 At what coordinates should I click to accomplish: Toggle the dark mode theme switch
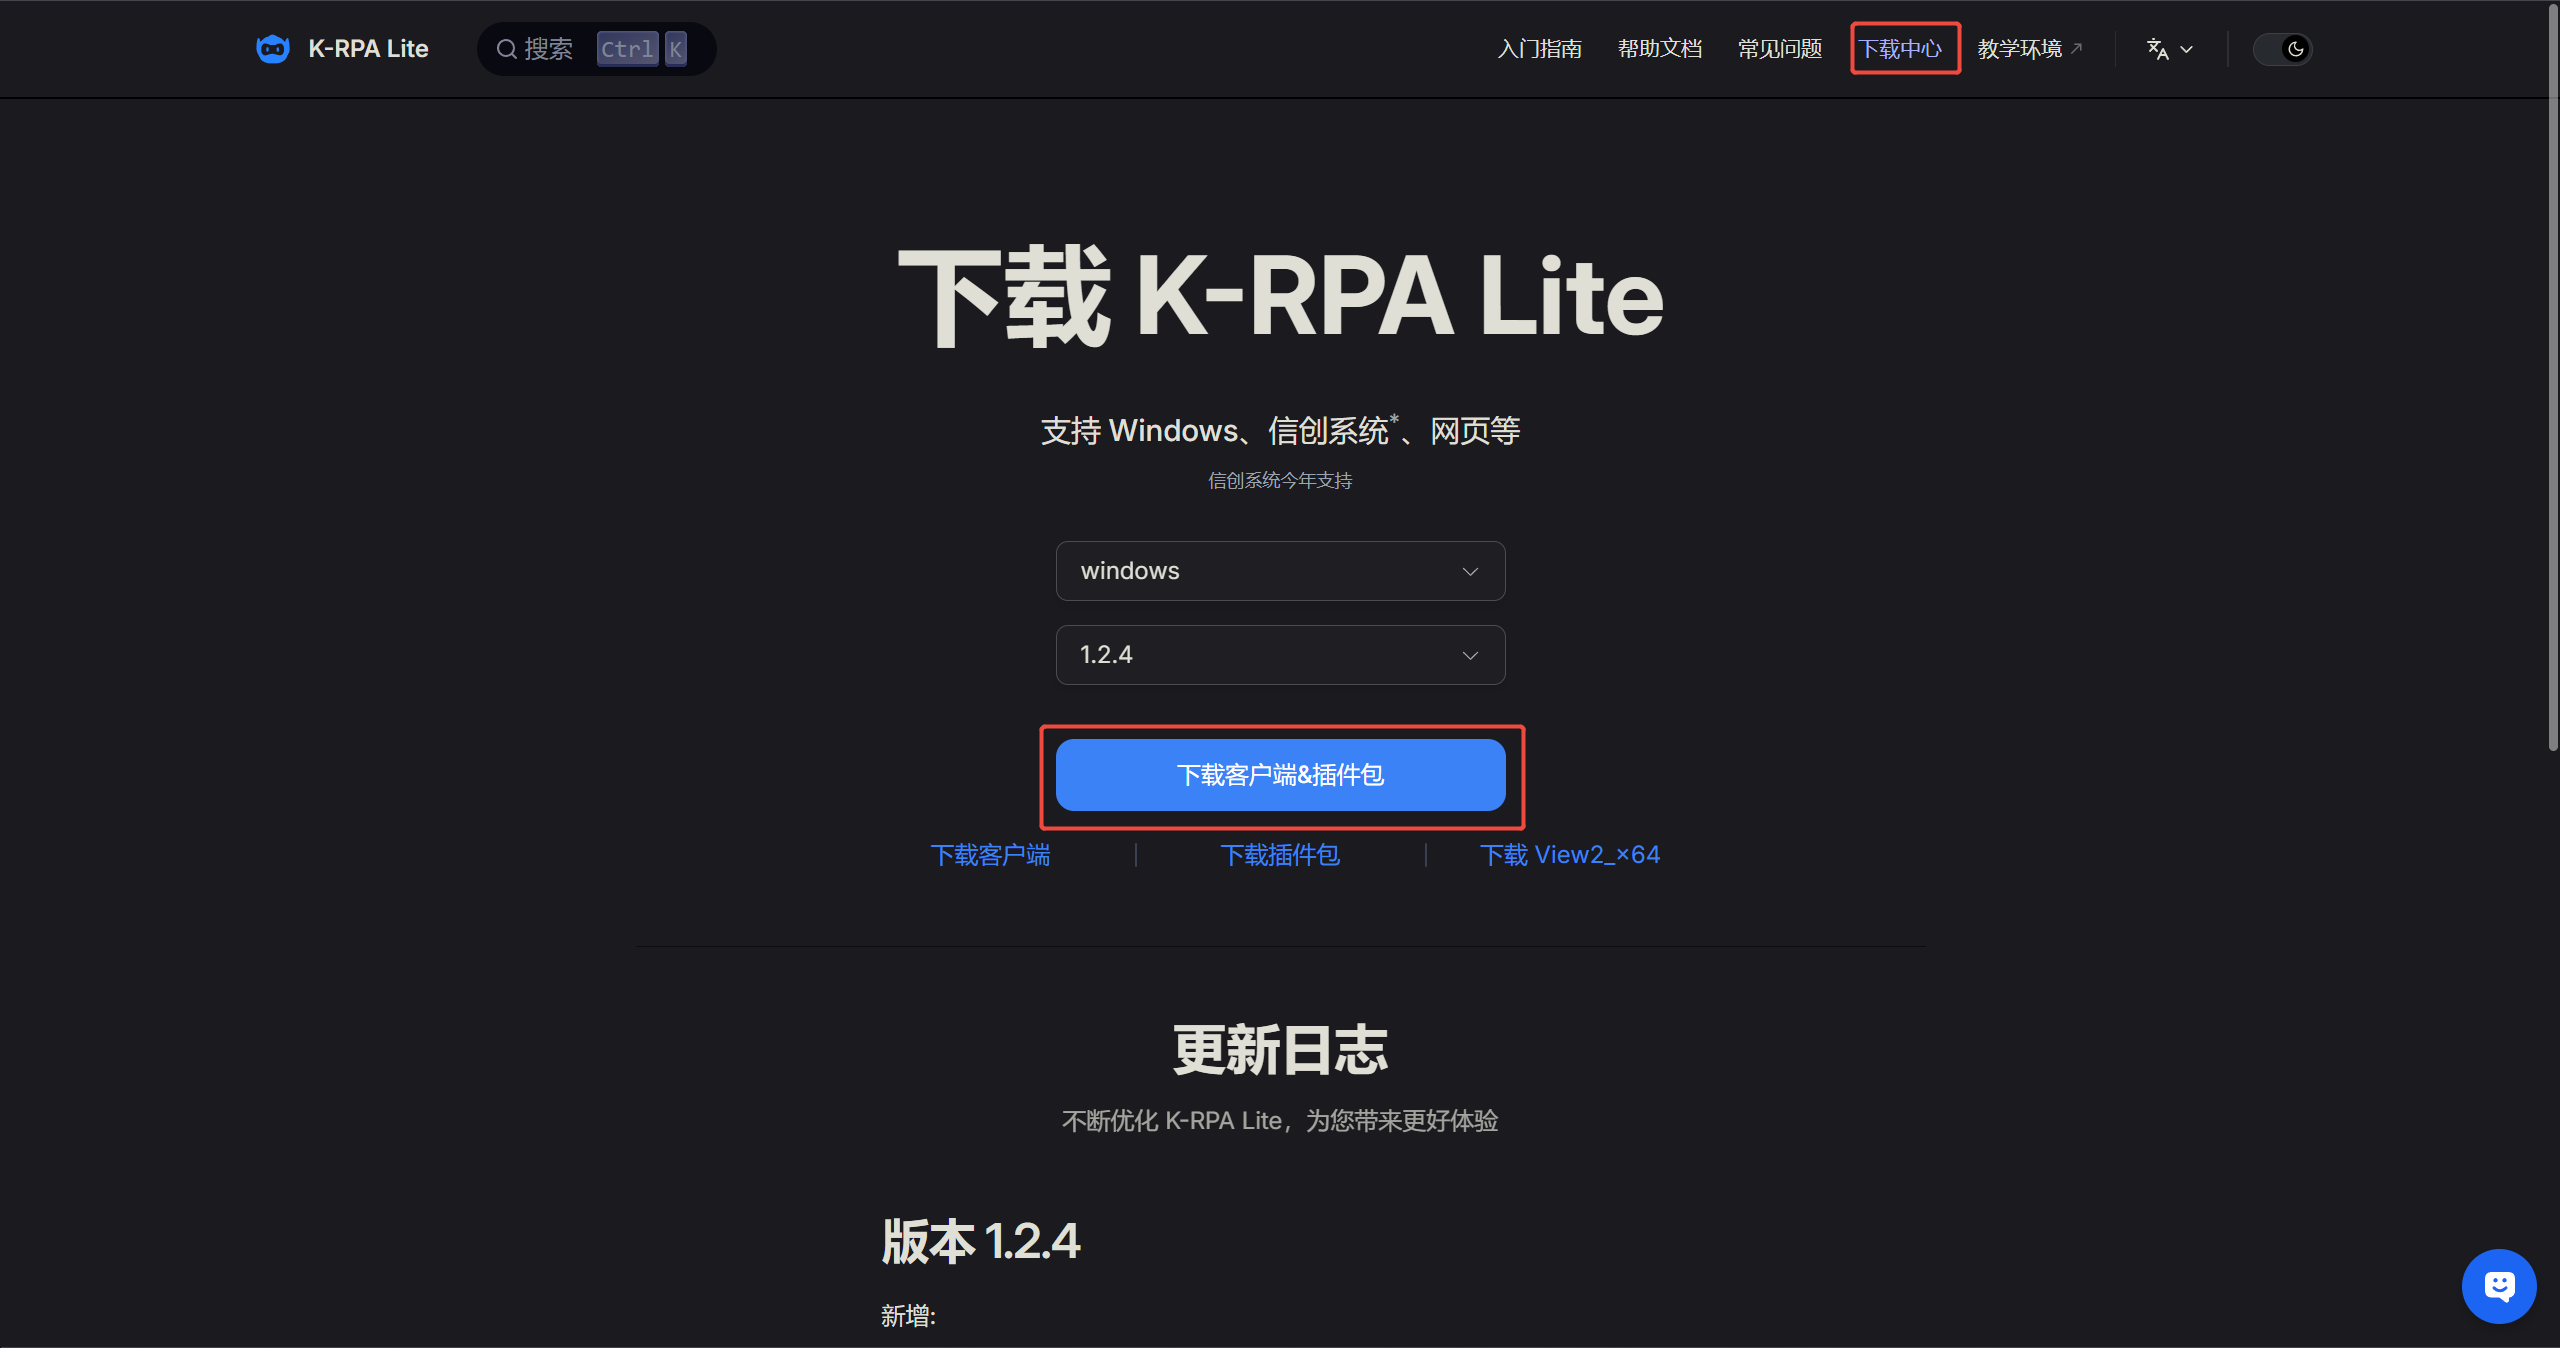(x=2282, y=49)
